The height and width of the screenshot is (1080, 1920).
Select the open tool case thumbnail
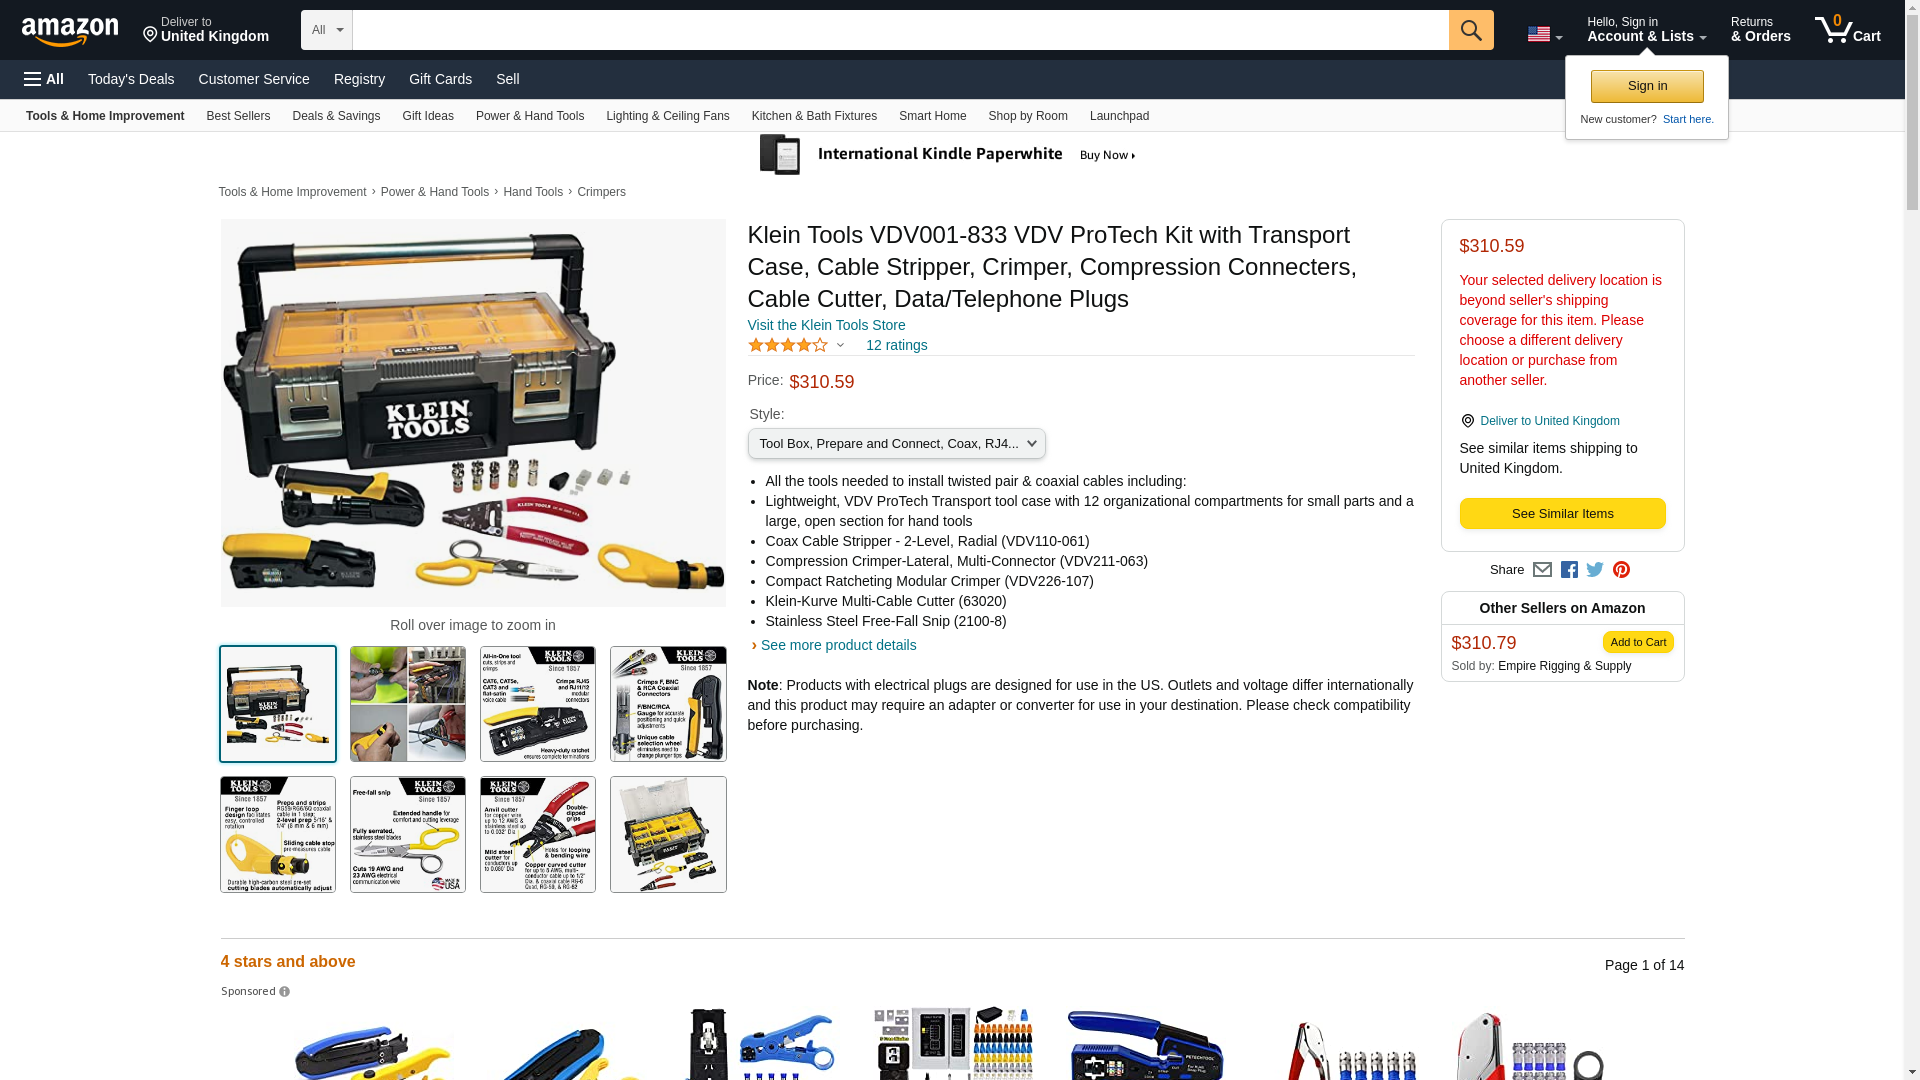668,835
